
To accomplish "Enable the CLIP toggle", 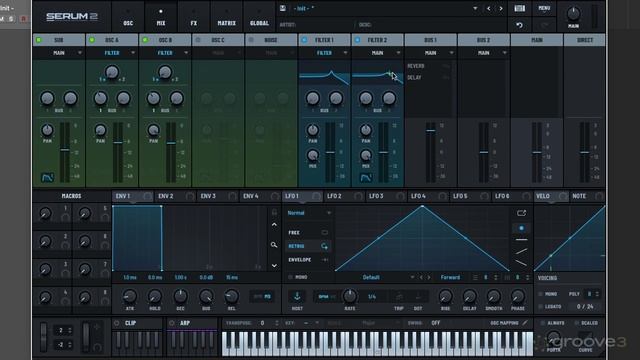I will tap(117, 323).
